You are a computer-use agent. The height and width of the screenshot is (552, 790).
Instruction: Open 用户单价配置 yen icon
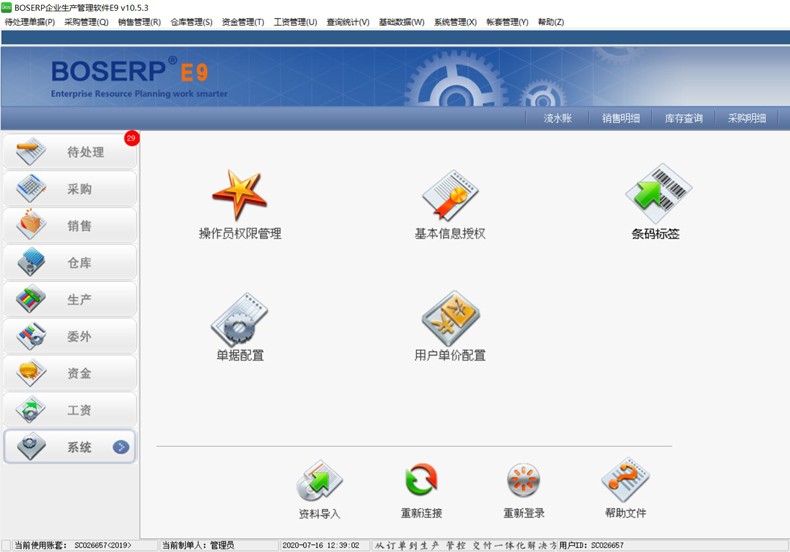[450, 318]
